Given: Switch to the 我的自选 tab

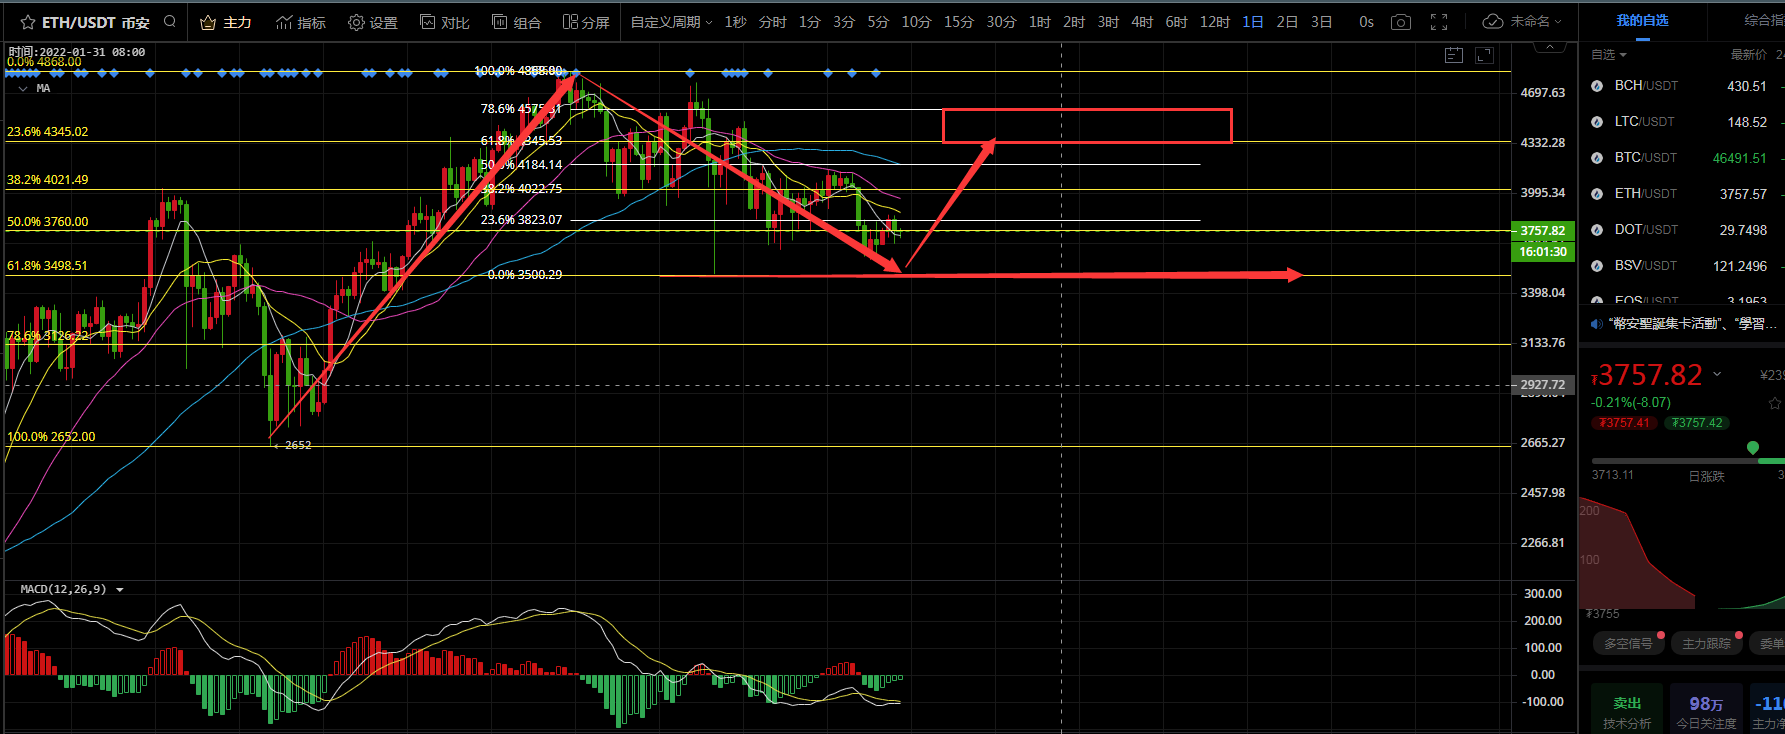Looking at the screenshot, I should click(x=1642, y=20).
